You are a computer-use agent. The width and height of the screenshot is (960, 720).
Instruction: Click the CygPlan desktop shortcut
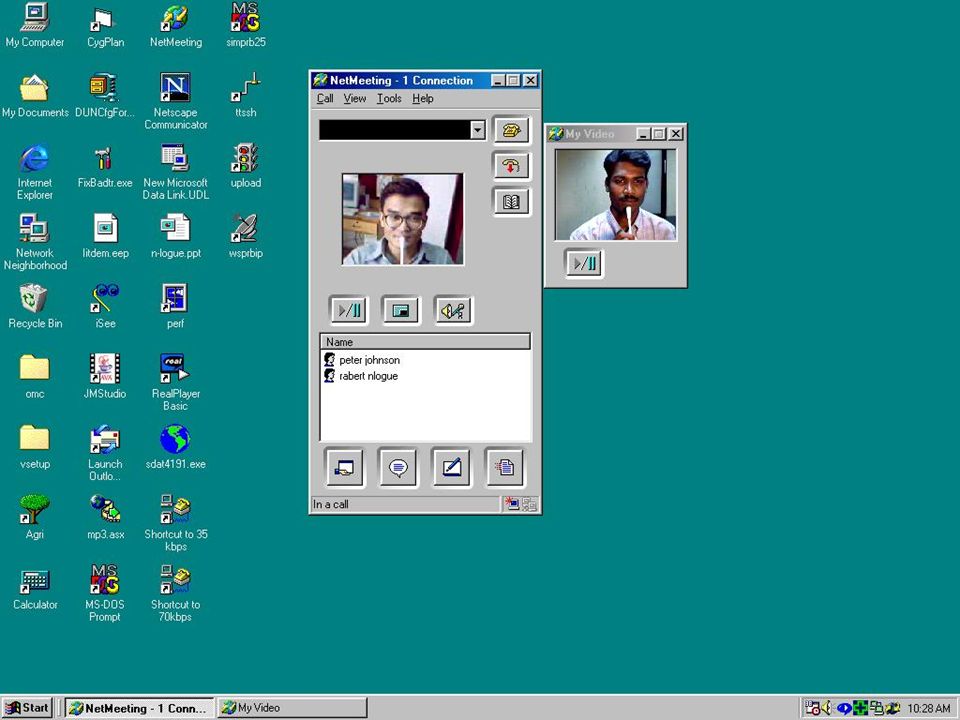click(105, 26)
